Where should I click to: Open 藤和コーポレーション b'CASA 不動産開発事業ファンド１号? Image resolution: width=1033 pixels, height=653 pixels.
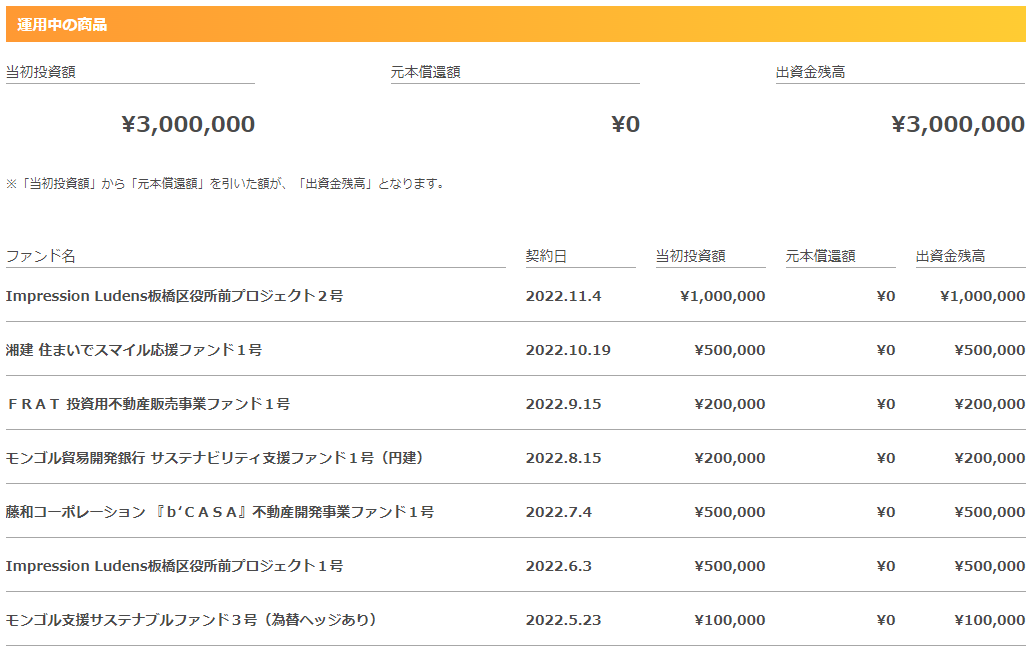click(220, 512)
